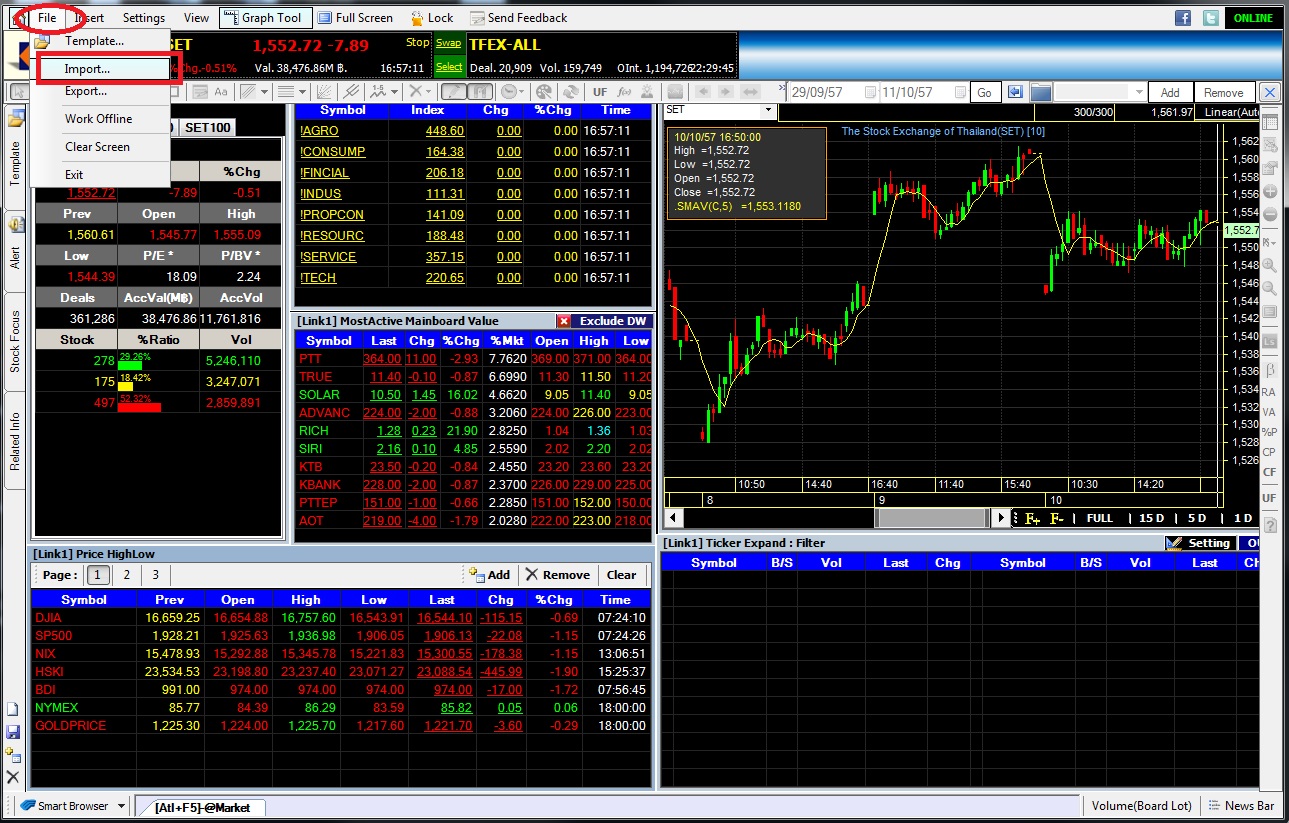Click Exclude DW in MostActive panel
1289x823 pixels.
click(613, 321)
